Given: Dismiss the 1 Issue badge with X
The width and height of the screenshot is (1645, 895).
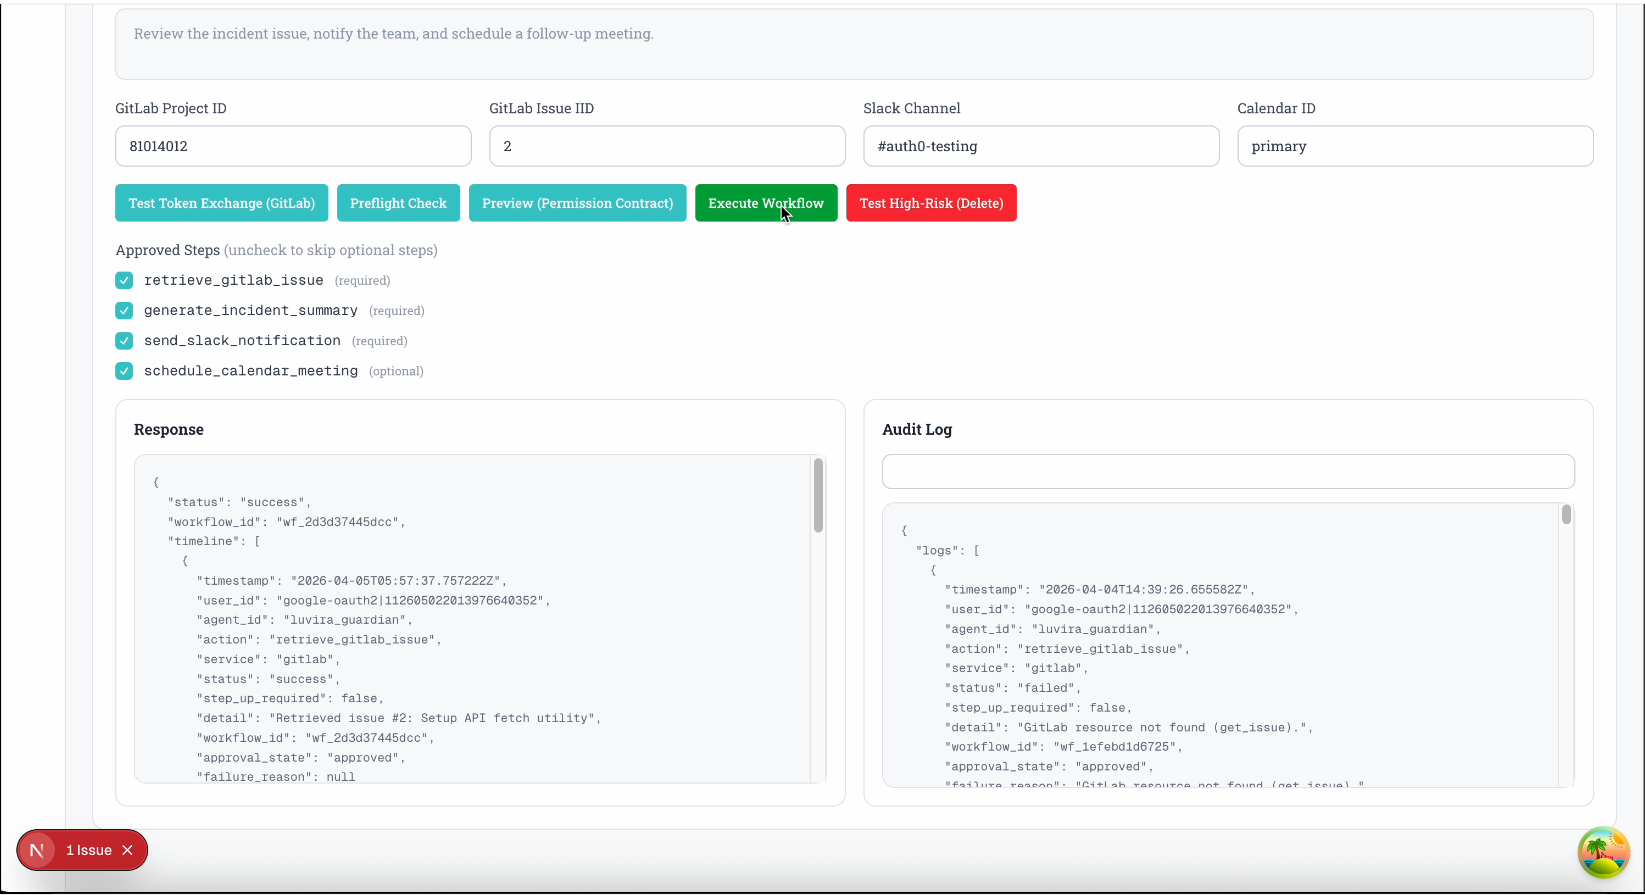Looking at the screenshot, I should (x=127, y=850).
